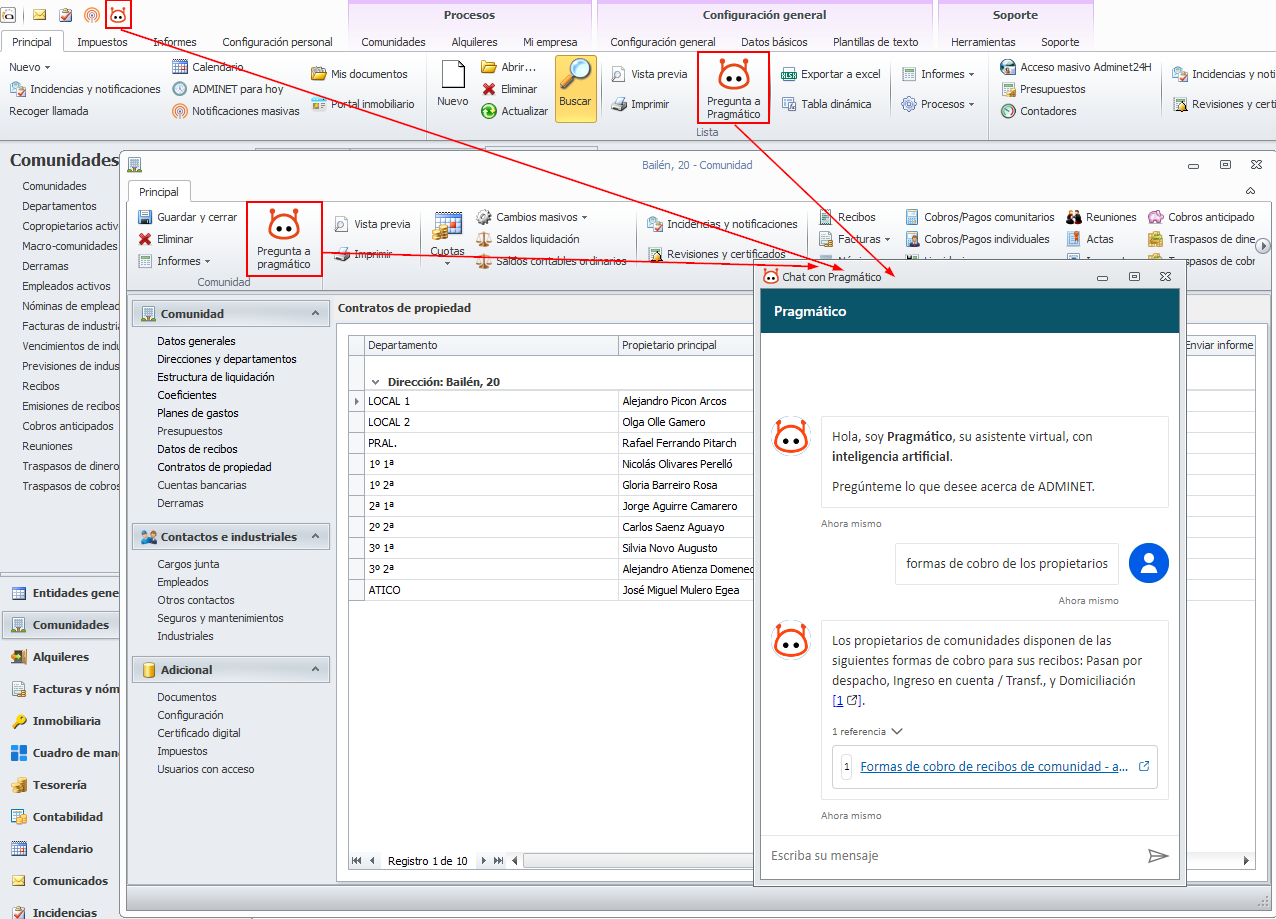Open Tabla dinámica

(825, 104)
